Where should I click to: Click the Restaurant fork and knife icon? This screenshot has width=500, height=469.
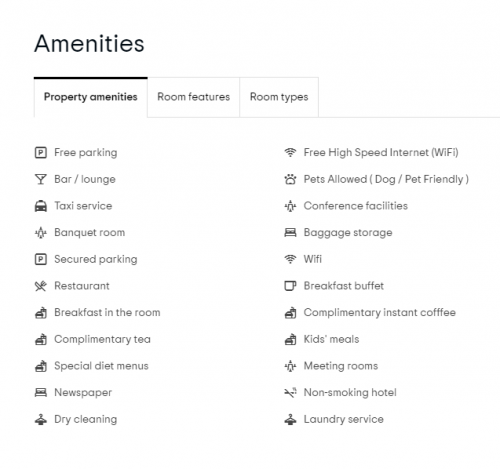[x=41, y=286]
